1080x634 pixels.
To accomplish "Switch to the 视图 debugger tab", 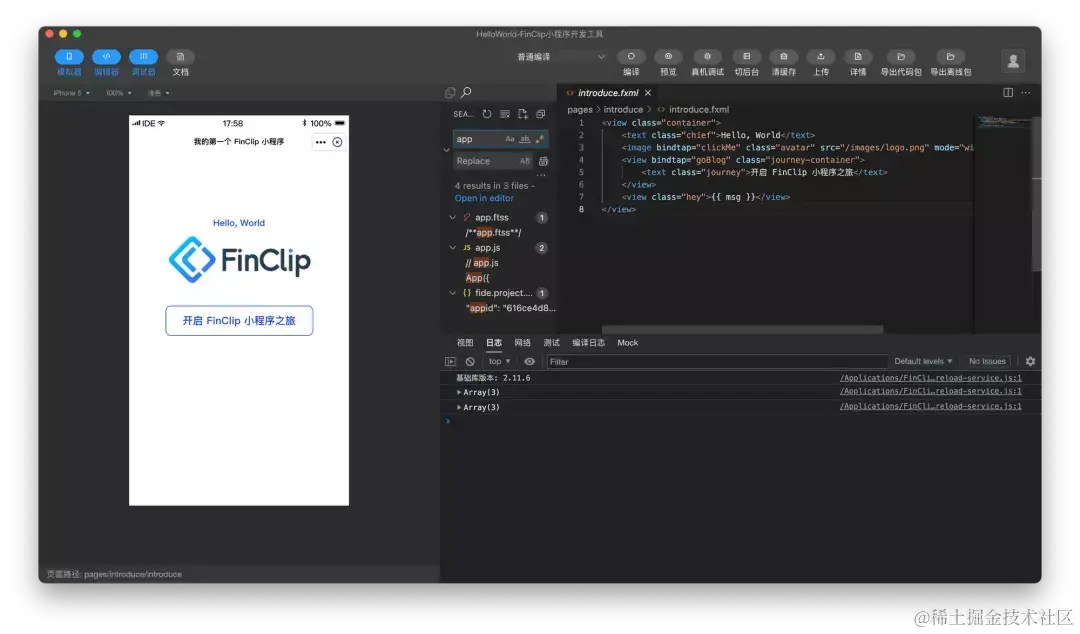I will [465, 343].
